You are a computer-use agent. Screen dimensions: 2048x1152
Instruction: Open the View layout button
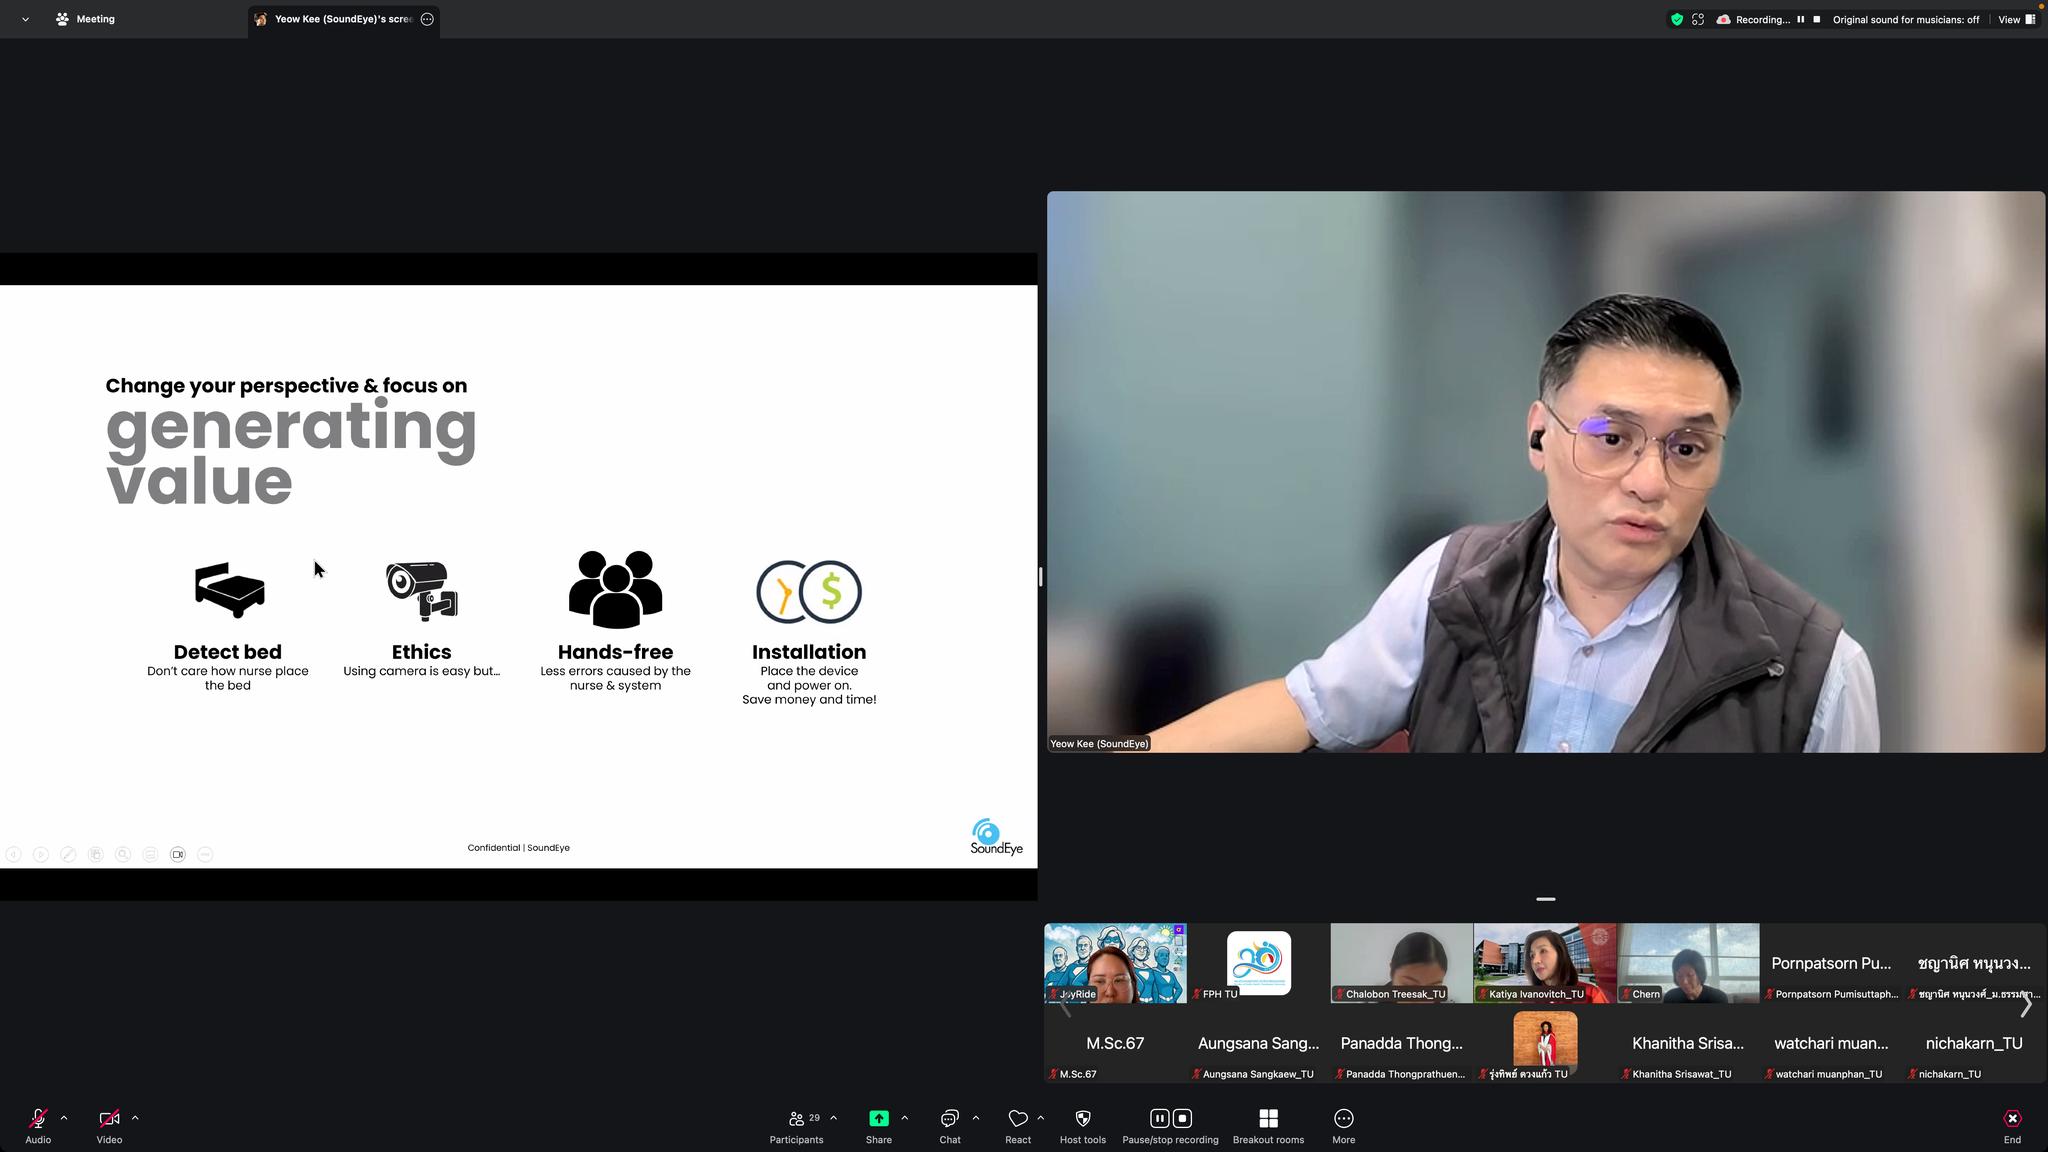tap(2017, 19)
